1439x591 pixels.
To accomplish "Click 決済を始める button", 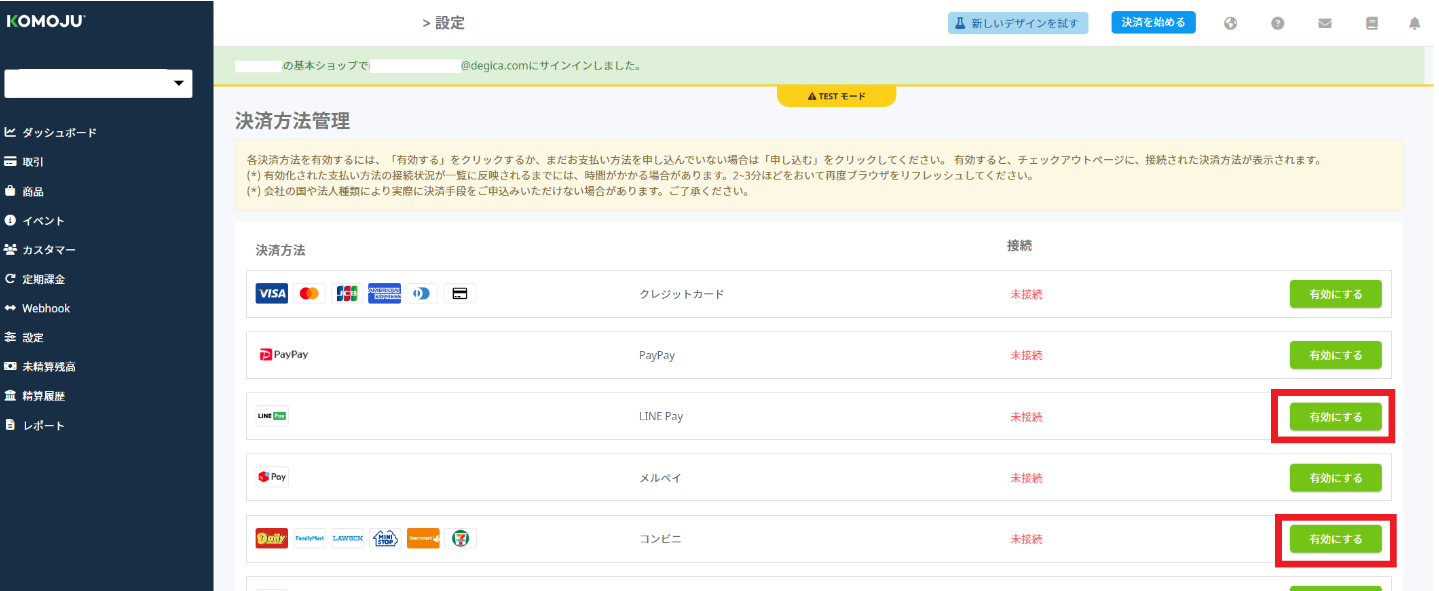I will (x=1153, y=23).
